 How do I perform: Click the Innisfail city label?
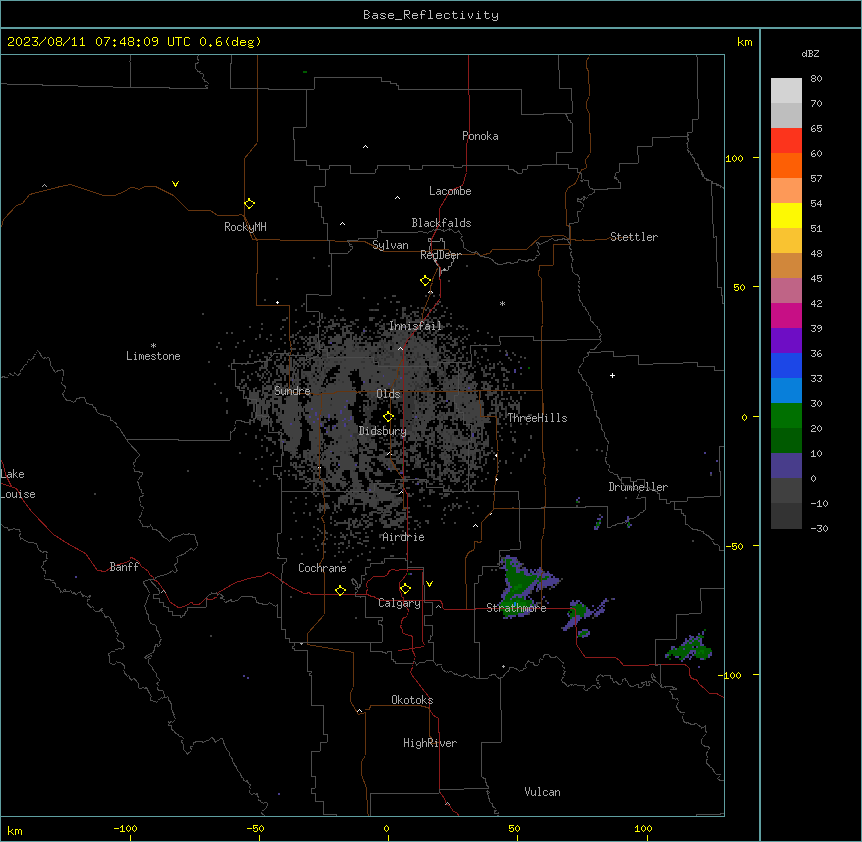(x=416, y=326)
